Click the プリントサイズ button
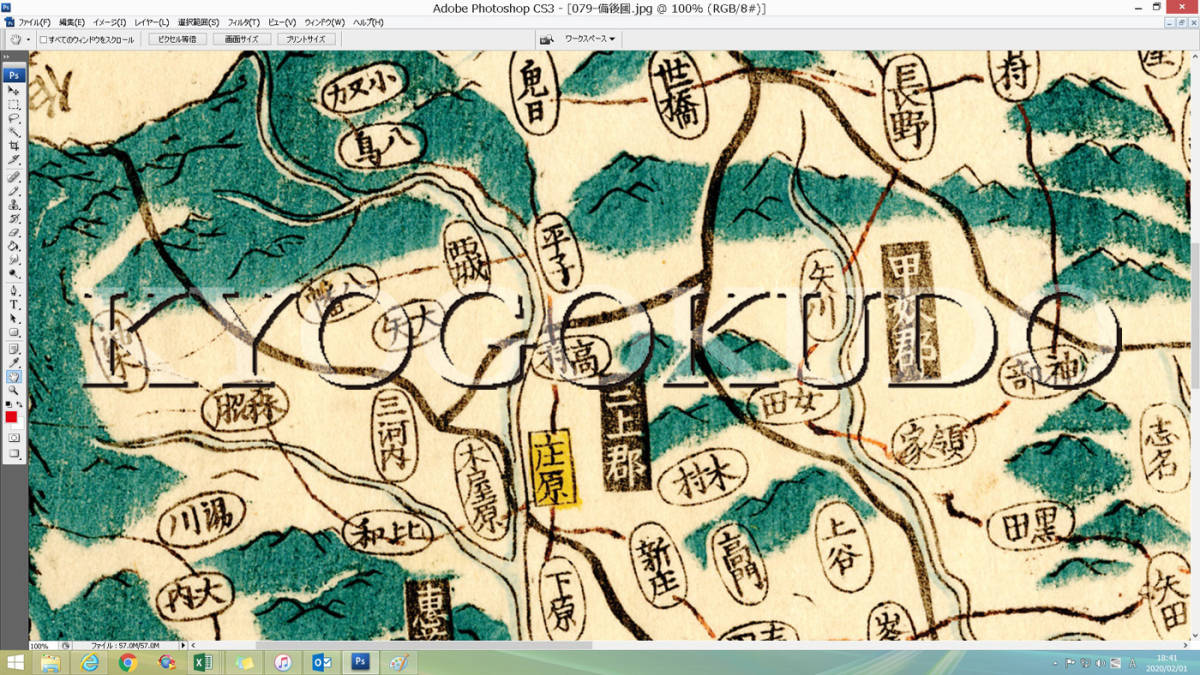Viewport: 1200px width, 675px height. click(305, 39)
